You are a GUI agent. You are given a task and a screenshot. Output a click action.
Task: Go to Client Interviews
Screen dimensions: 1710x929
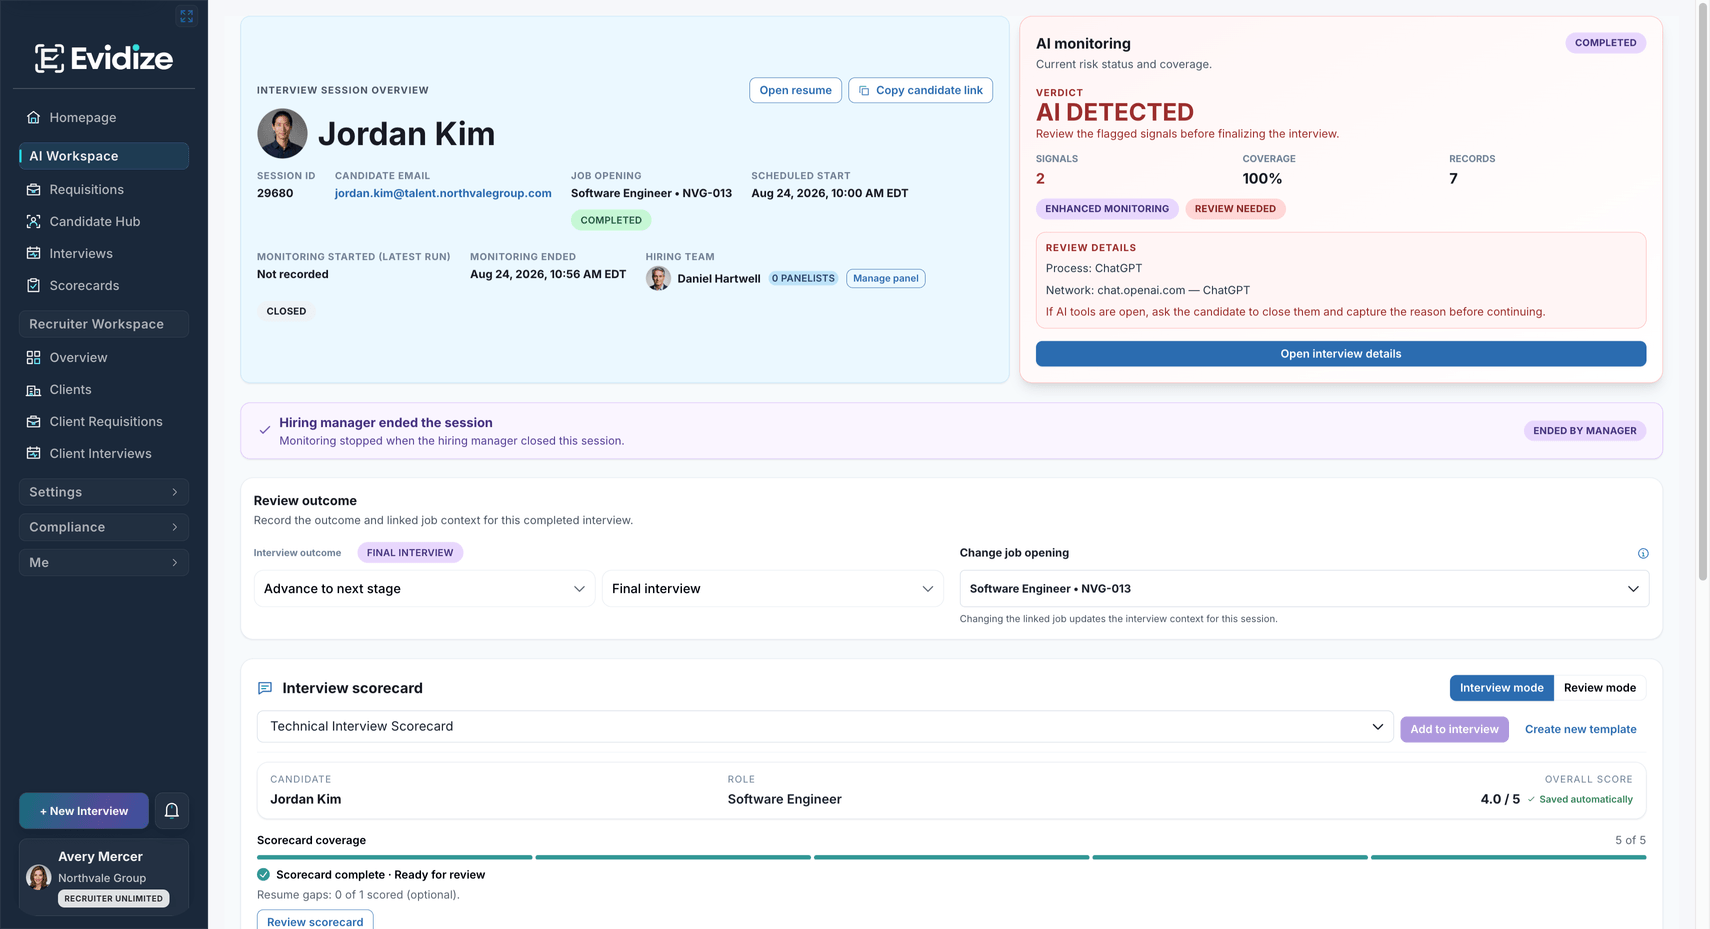[104, 453]
